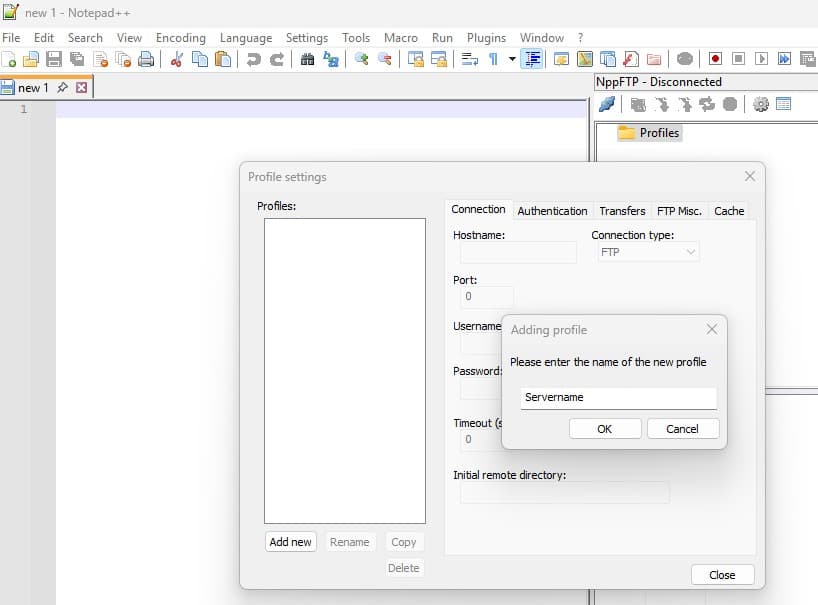Open the Document Map toolbar icon
This screenshot has height=605, width=818.
coord(585,59)
